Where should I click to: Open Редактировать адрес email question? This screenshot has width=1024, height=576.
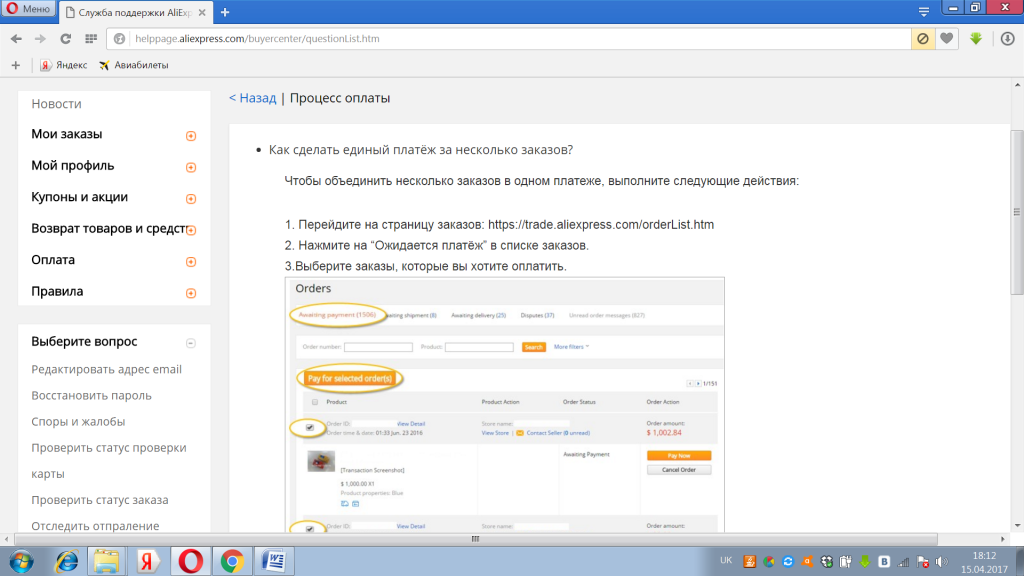coord(106,369)
